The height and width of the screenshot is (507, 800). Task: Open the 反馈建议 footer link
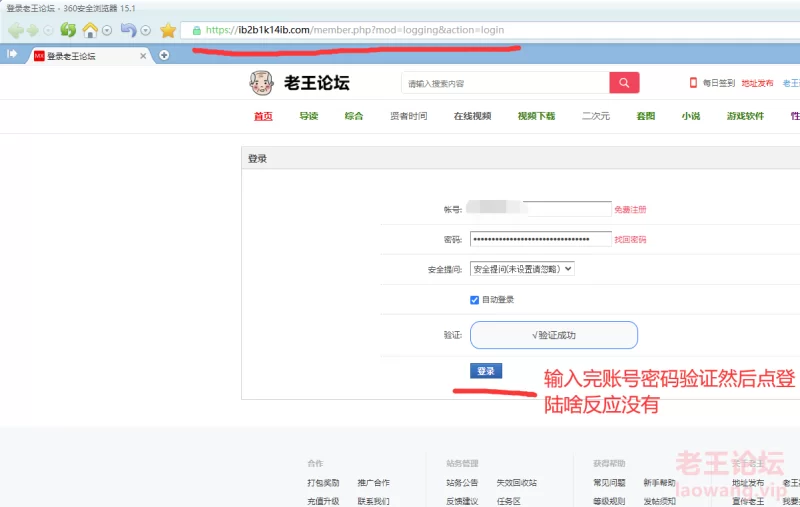[x=462, y=501]
